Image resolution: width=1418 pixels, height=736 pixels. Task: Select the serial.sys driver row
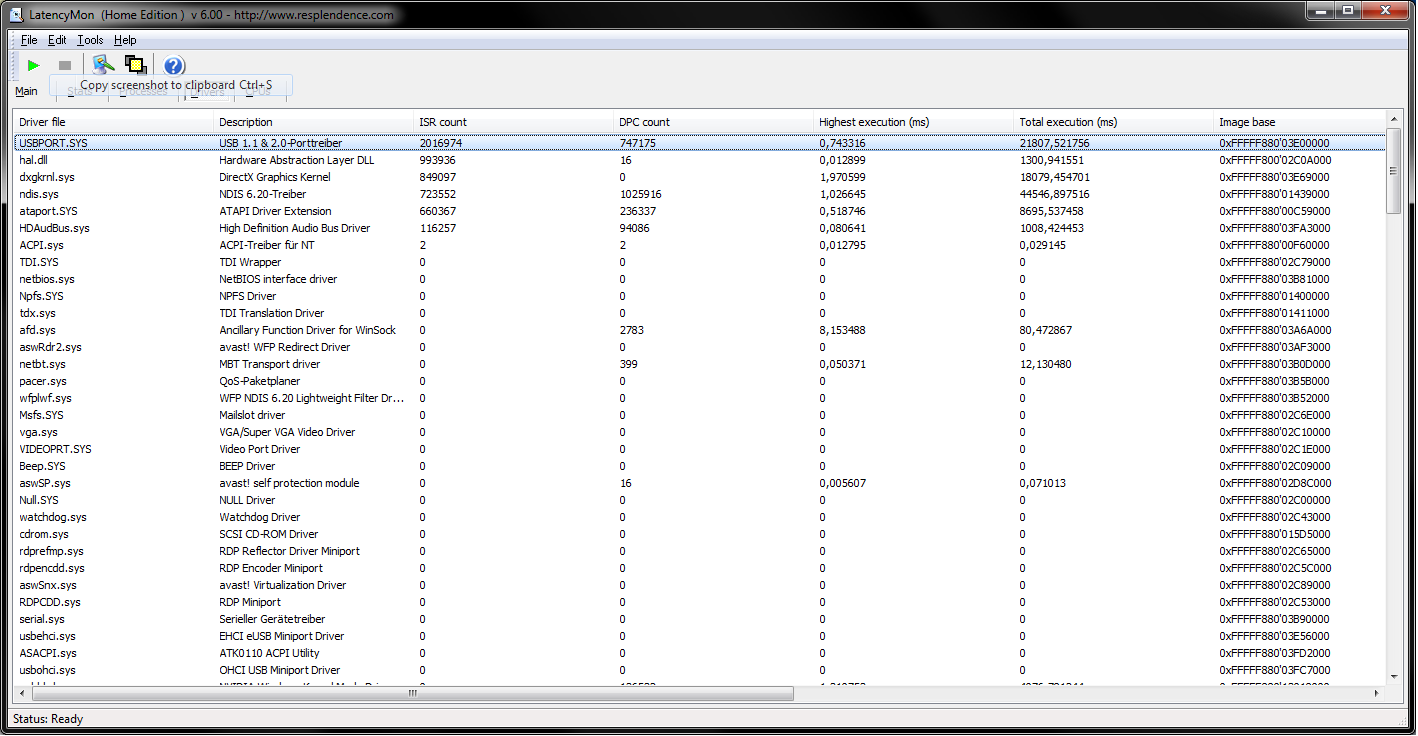coord(700,619)
